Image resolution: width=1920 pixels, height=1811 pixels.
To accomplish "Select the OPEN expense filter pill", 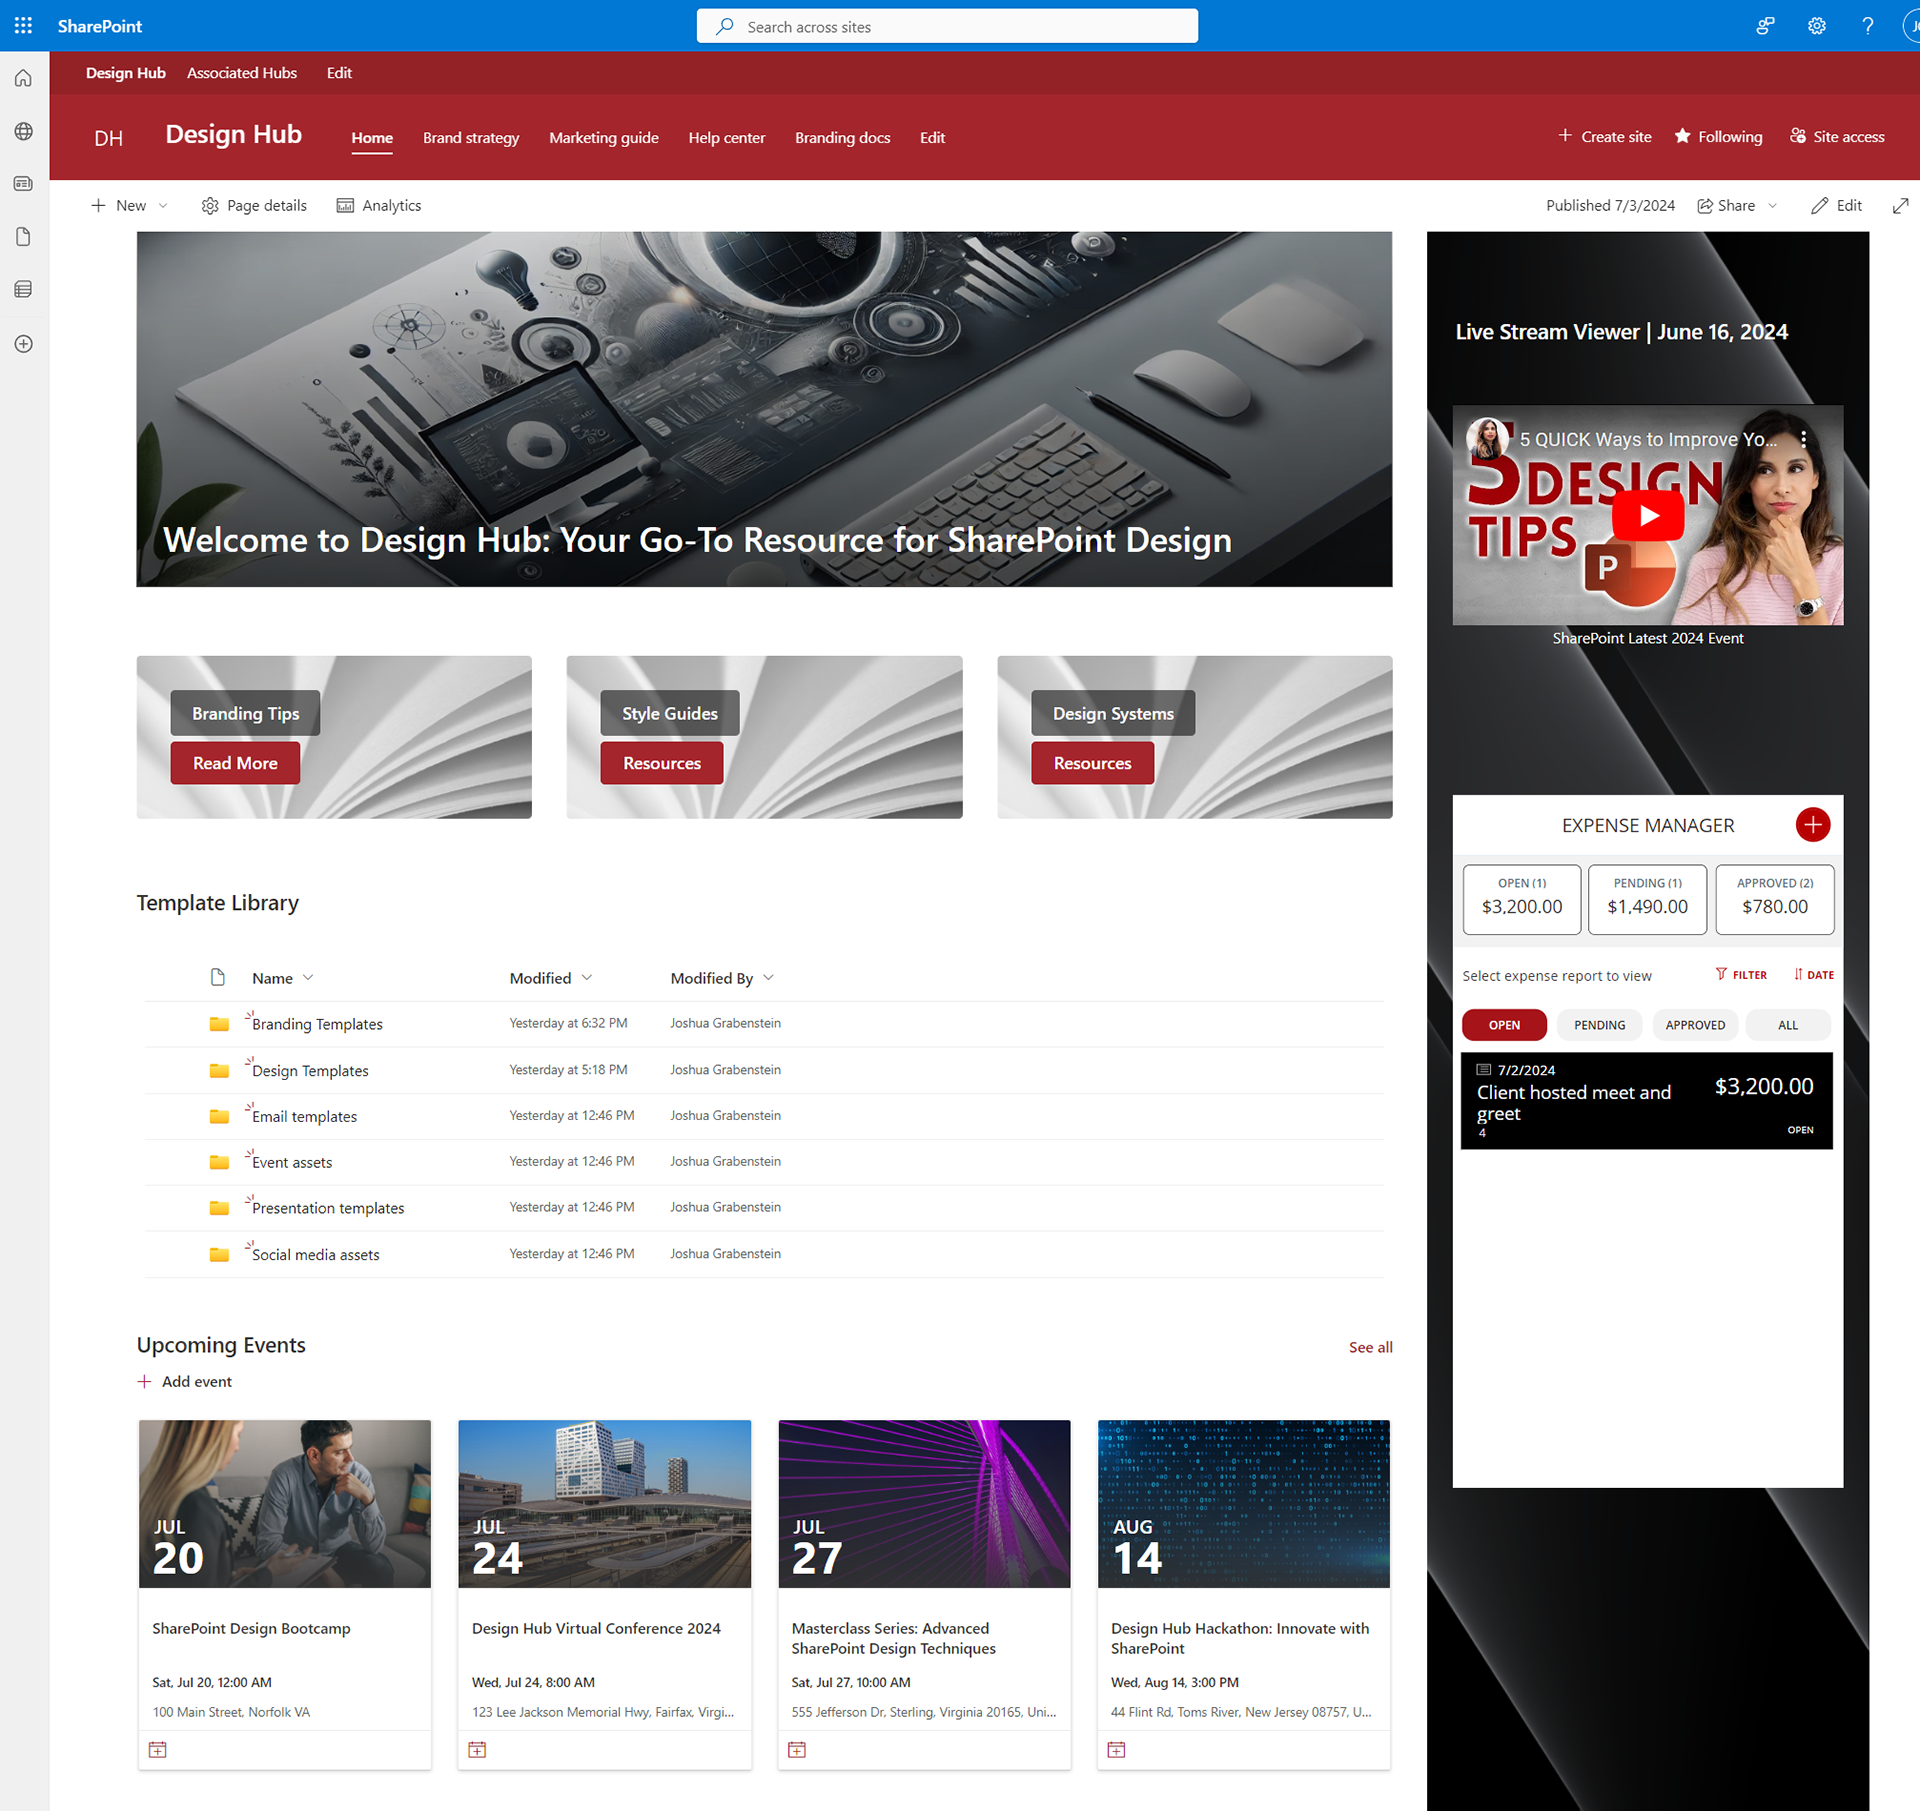I will pos(1504,1025).
